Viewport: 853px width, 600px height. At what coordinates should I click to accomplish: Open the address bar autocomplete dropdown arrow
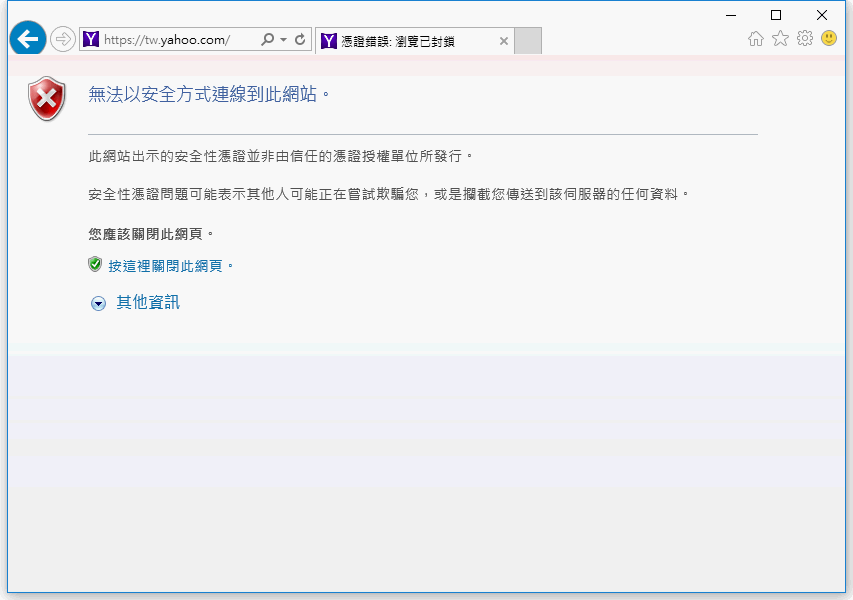283,40
